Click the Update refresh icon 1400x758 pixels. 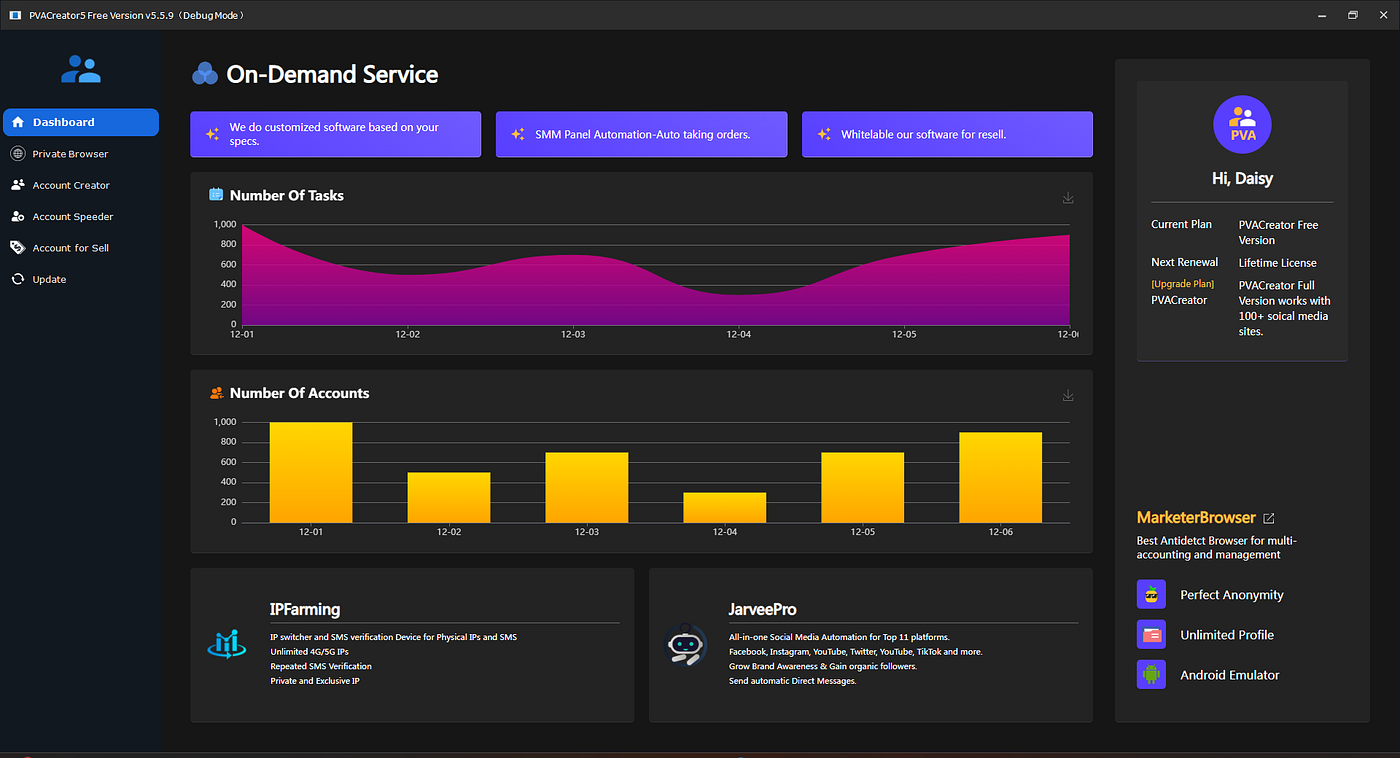click(17, 279)
